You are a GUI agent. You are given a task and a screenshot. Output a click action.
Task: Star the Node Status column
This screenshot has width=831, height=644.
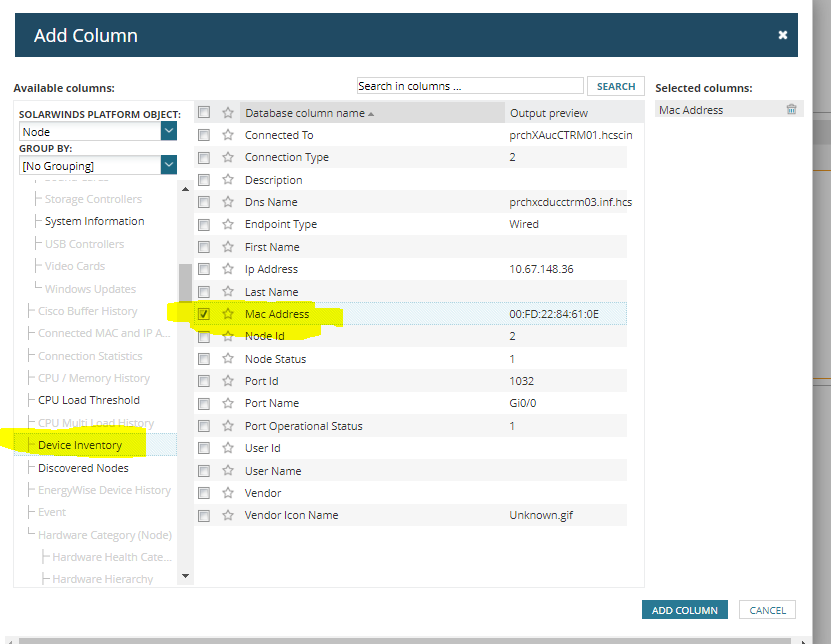[228, 359]
